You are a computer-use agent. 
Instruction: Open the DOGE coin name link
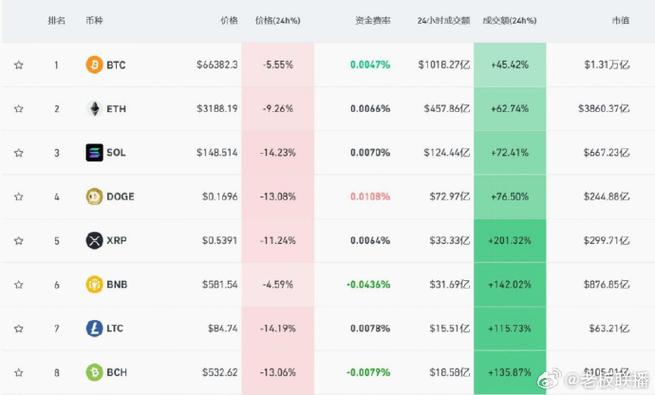(x=120, y=196)
